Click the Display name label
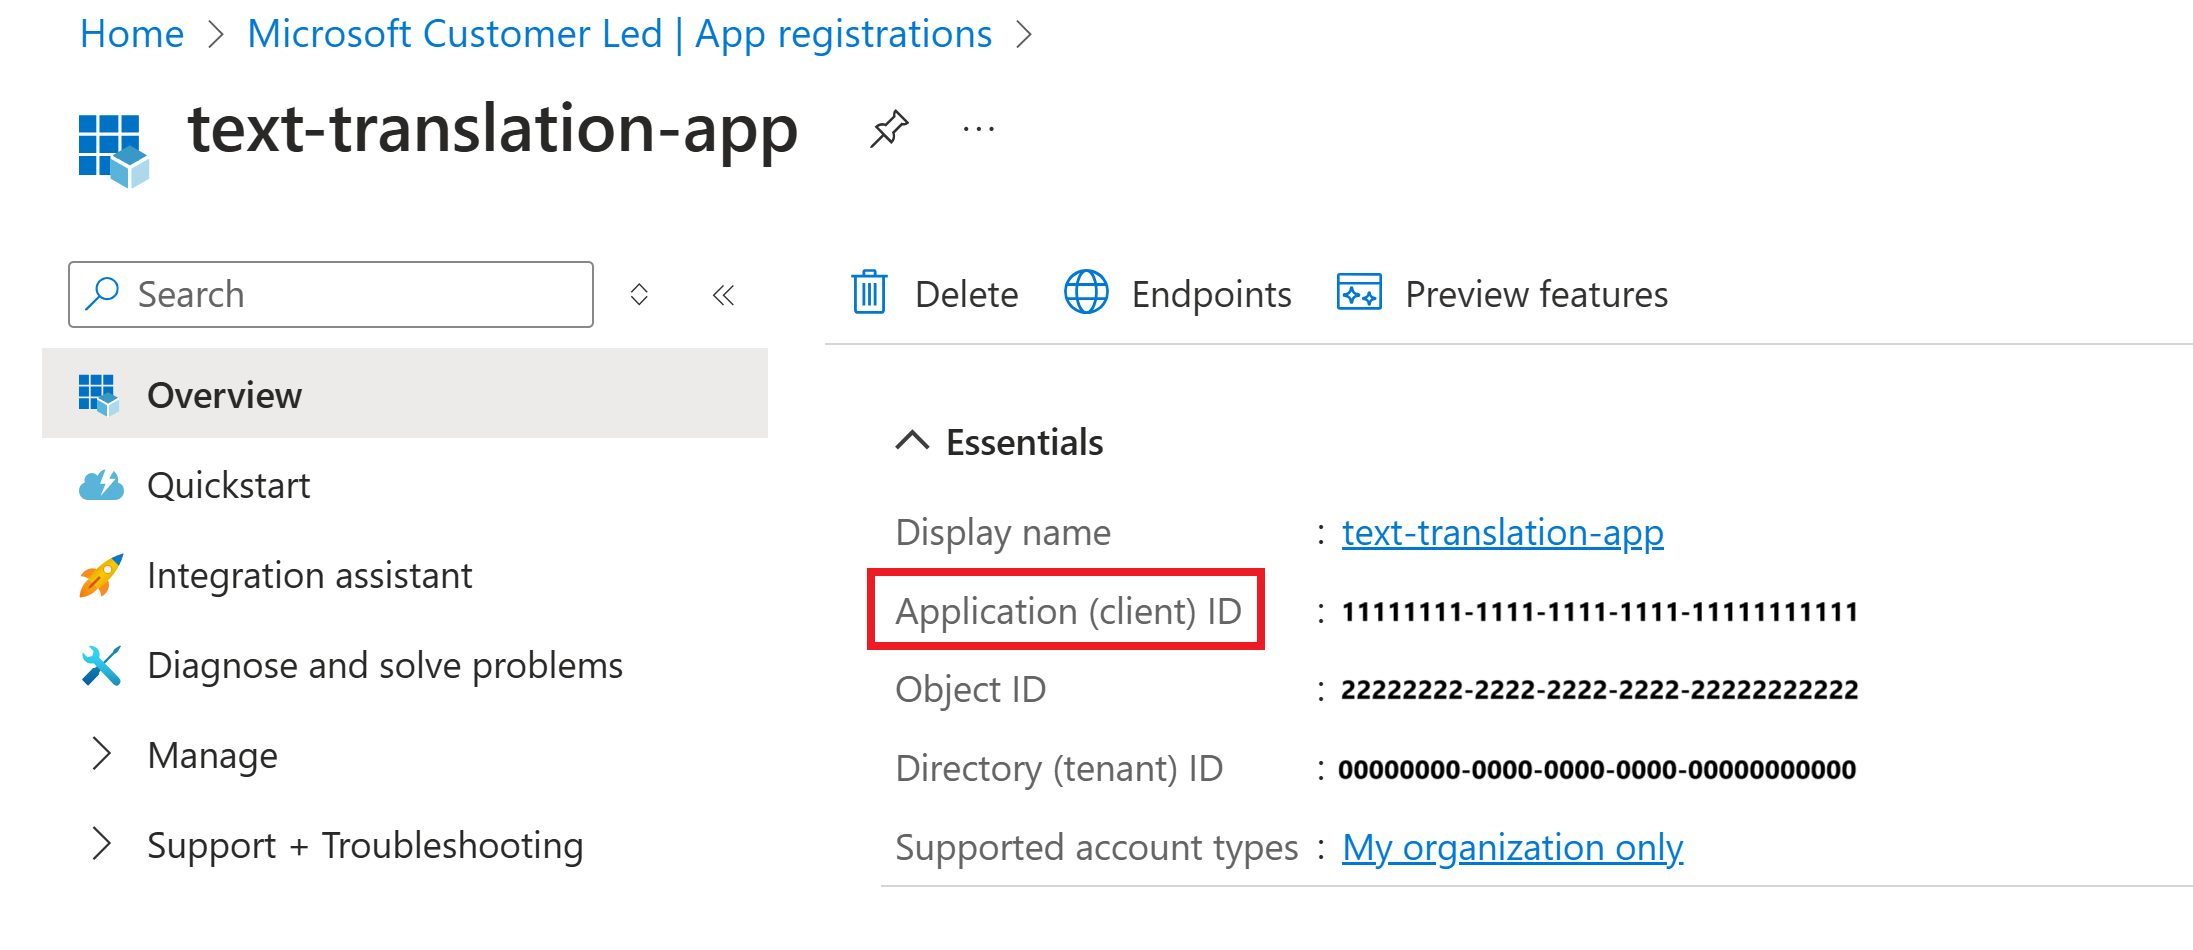 [1002, 533]
